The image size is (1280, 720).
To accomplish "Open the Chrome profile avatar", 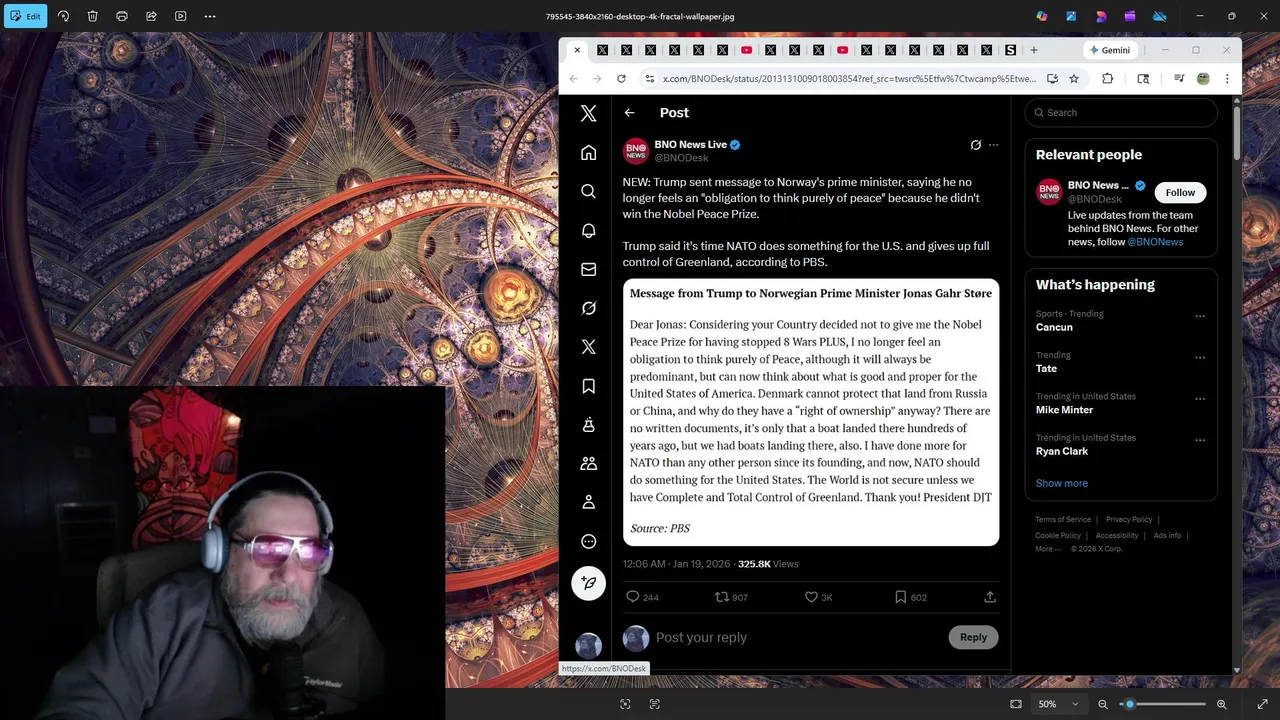I will tap(1203, 79).
